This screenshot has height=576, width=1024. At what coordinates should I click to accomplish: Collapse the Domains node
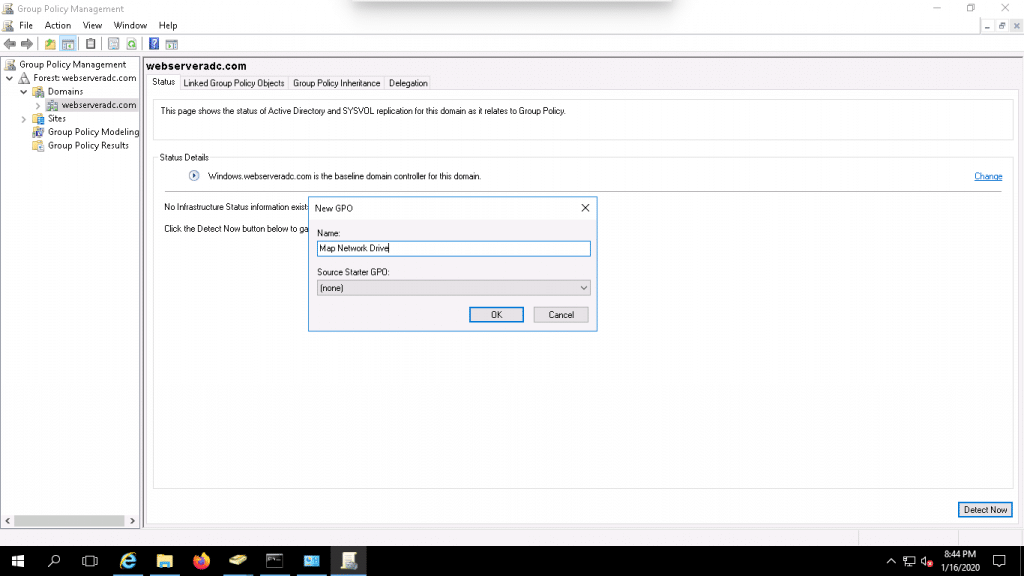click(24, 91)
